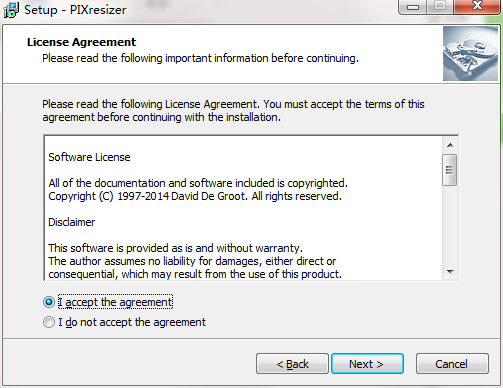The image size is (503, 388).
Task: Click the David De Groot copyright line
Action: pyautogui.click(x=195, y=196)
